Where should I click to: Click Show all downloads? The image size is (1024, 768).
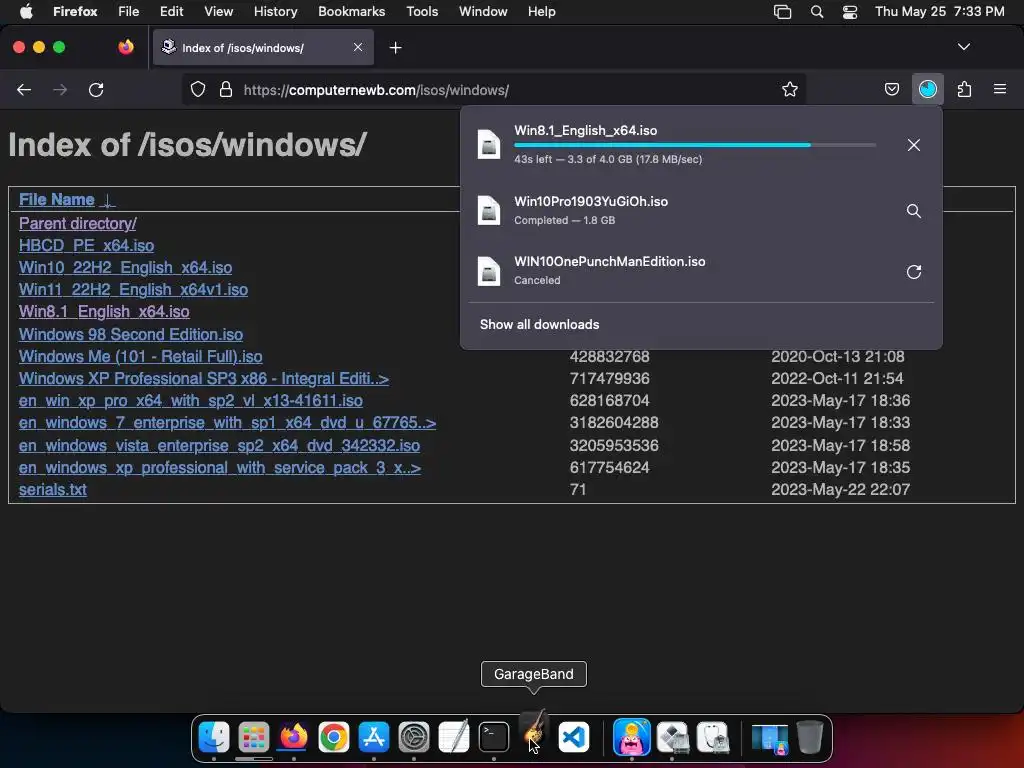point(539,325)
